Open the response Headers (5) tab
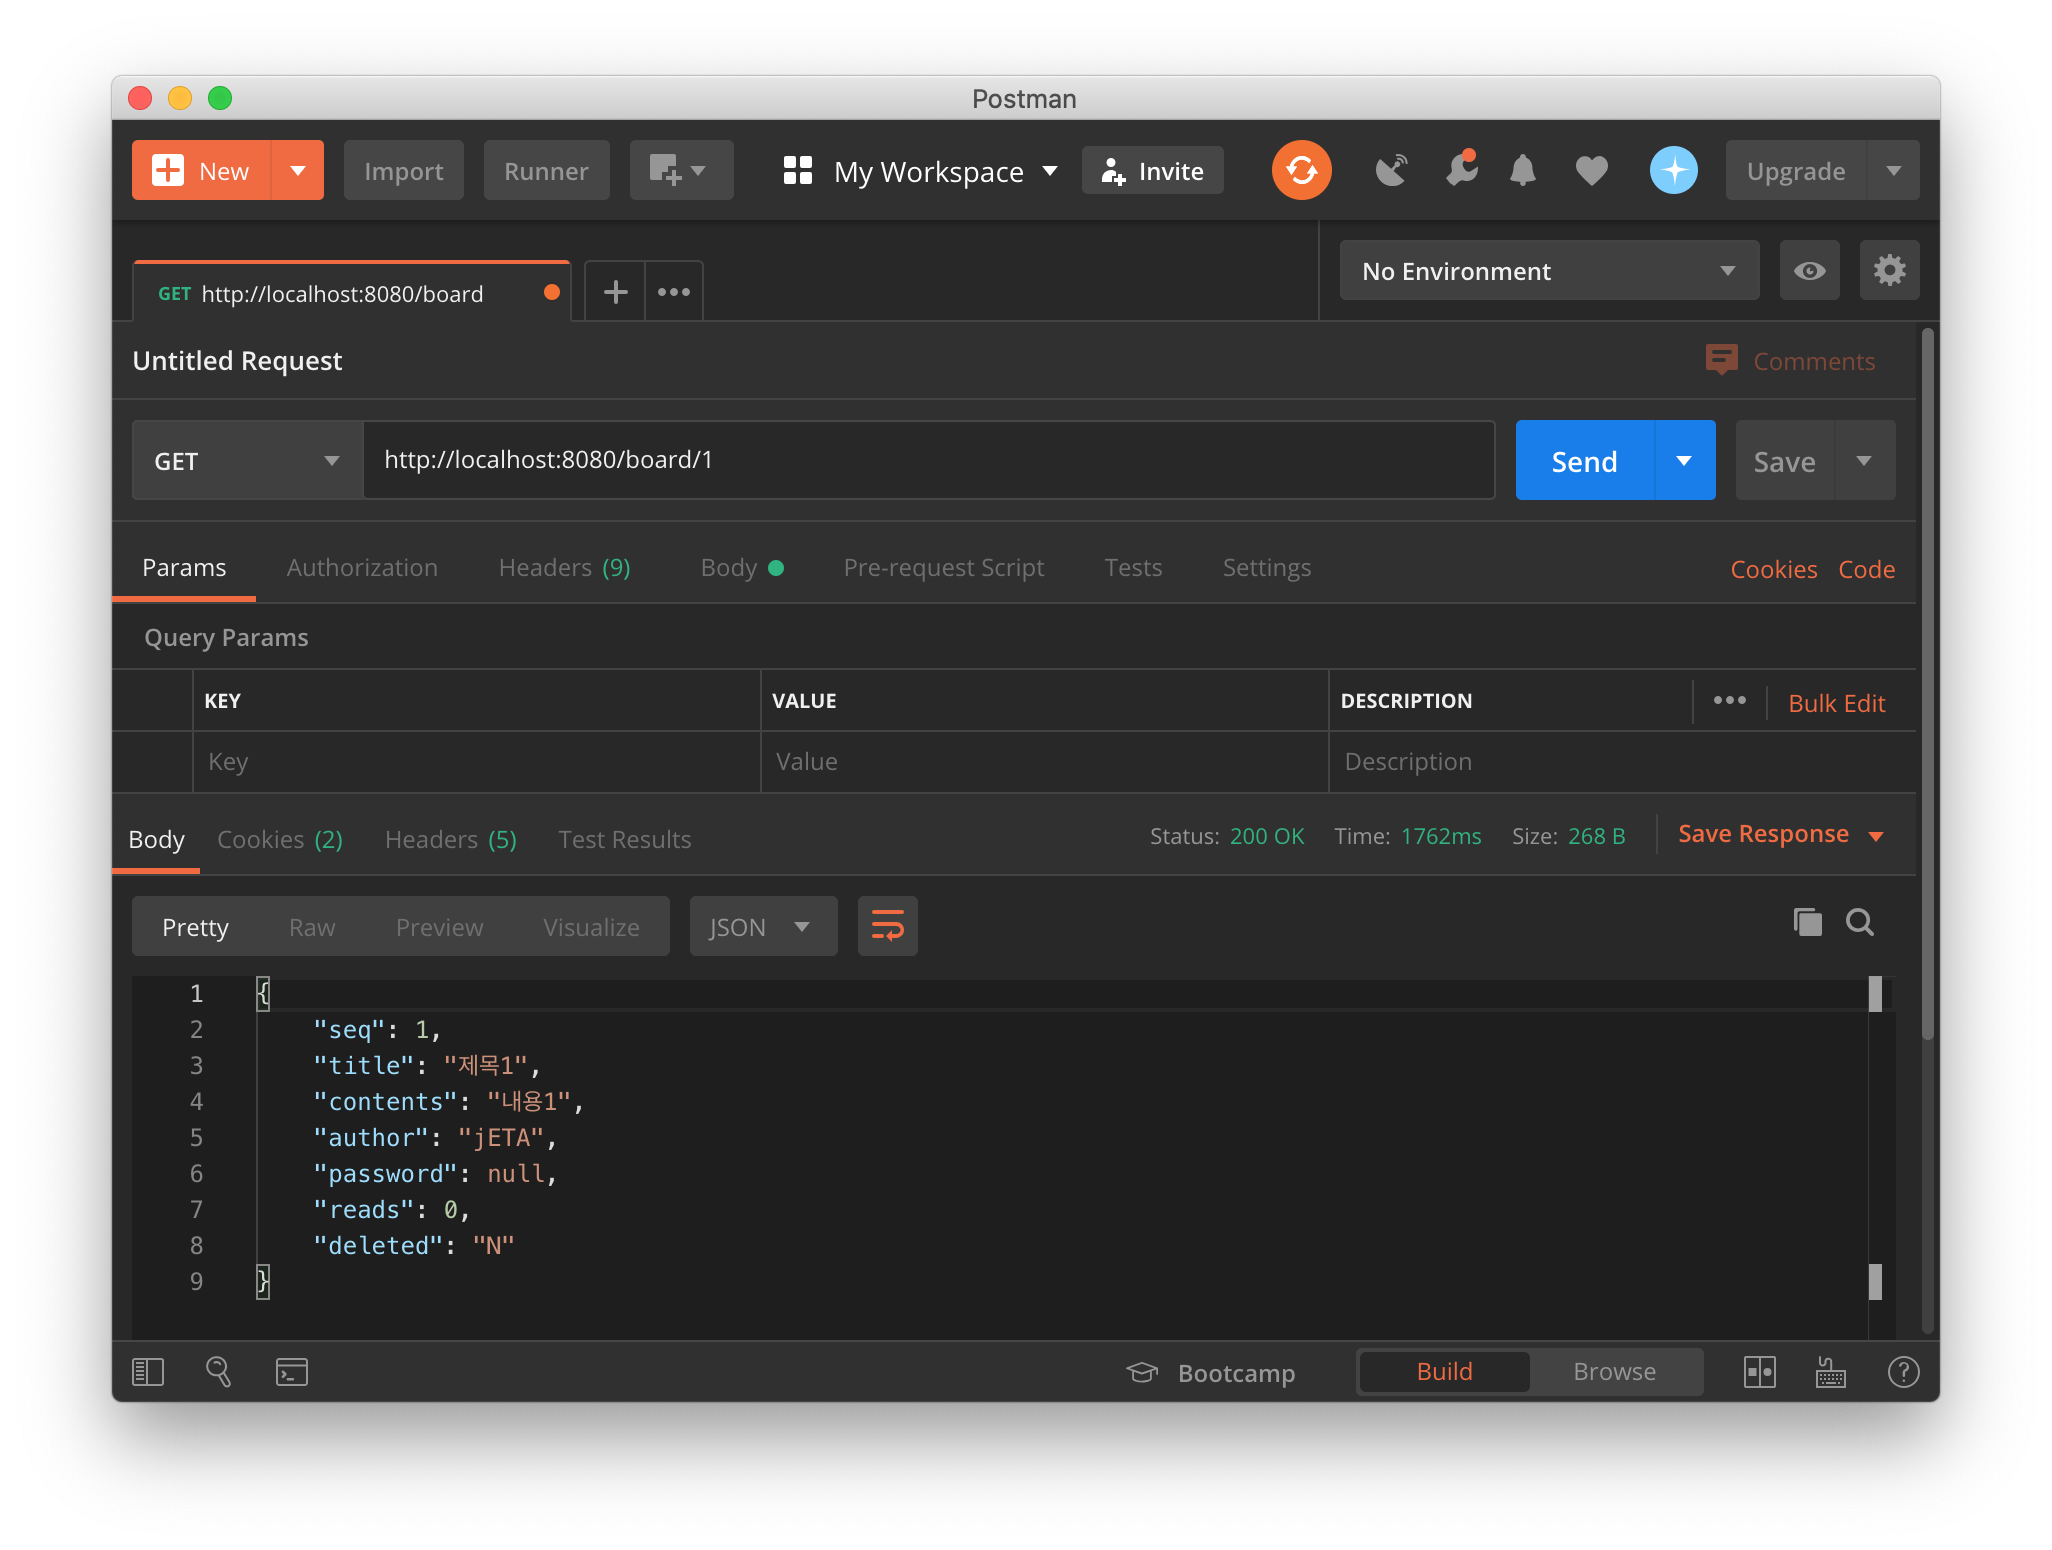 click(x=450, y=840)
